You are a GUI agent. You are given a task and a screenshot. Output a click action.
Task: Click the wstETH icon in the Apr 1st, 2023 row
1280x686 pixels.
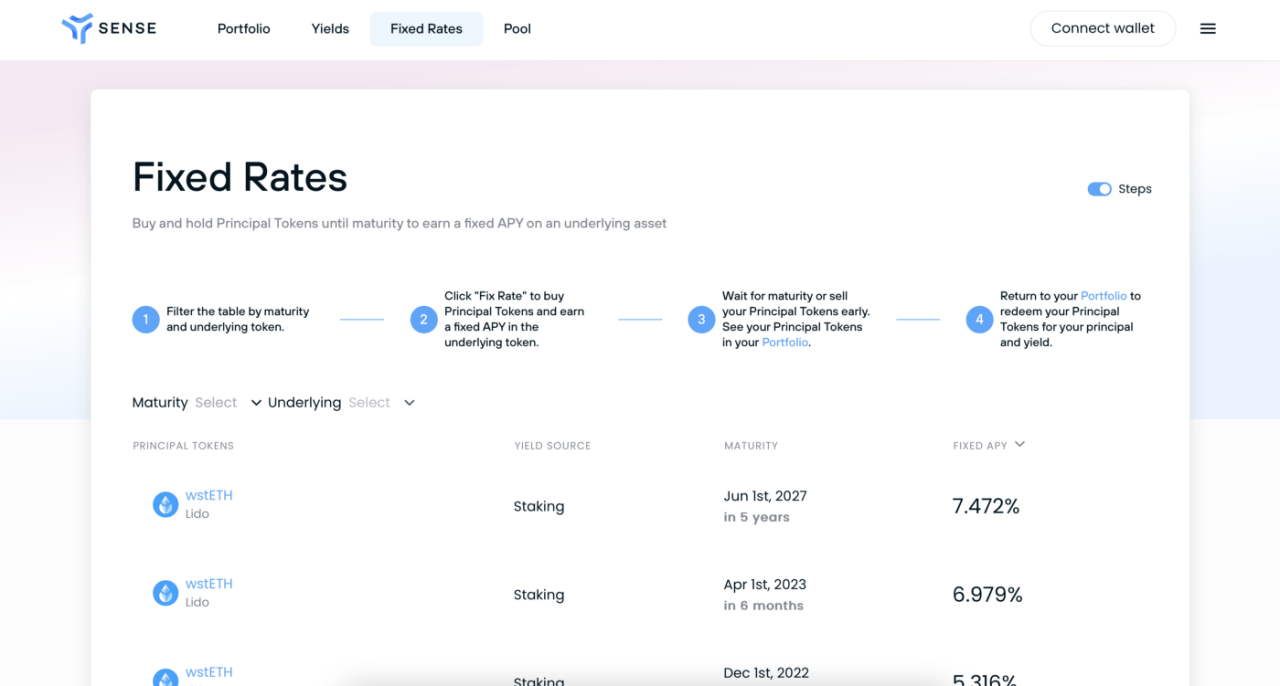pyautogui.click(x=165, y=593)
